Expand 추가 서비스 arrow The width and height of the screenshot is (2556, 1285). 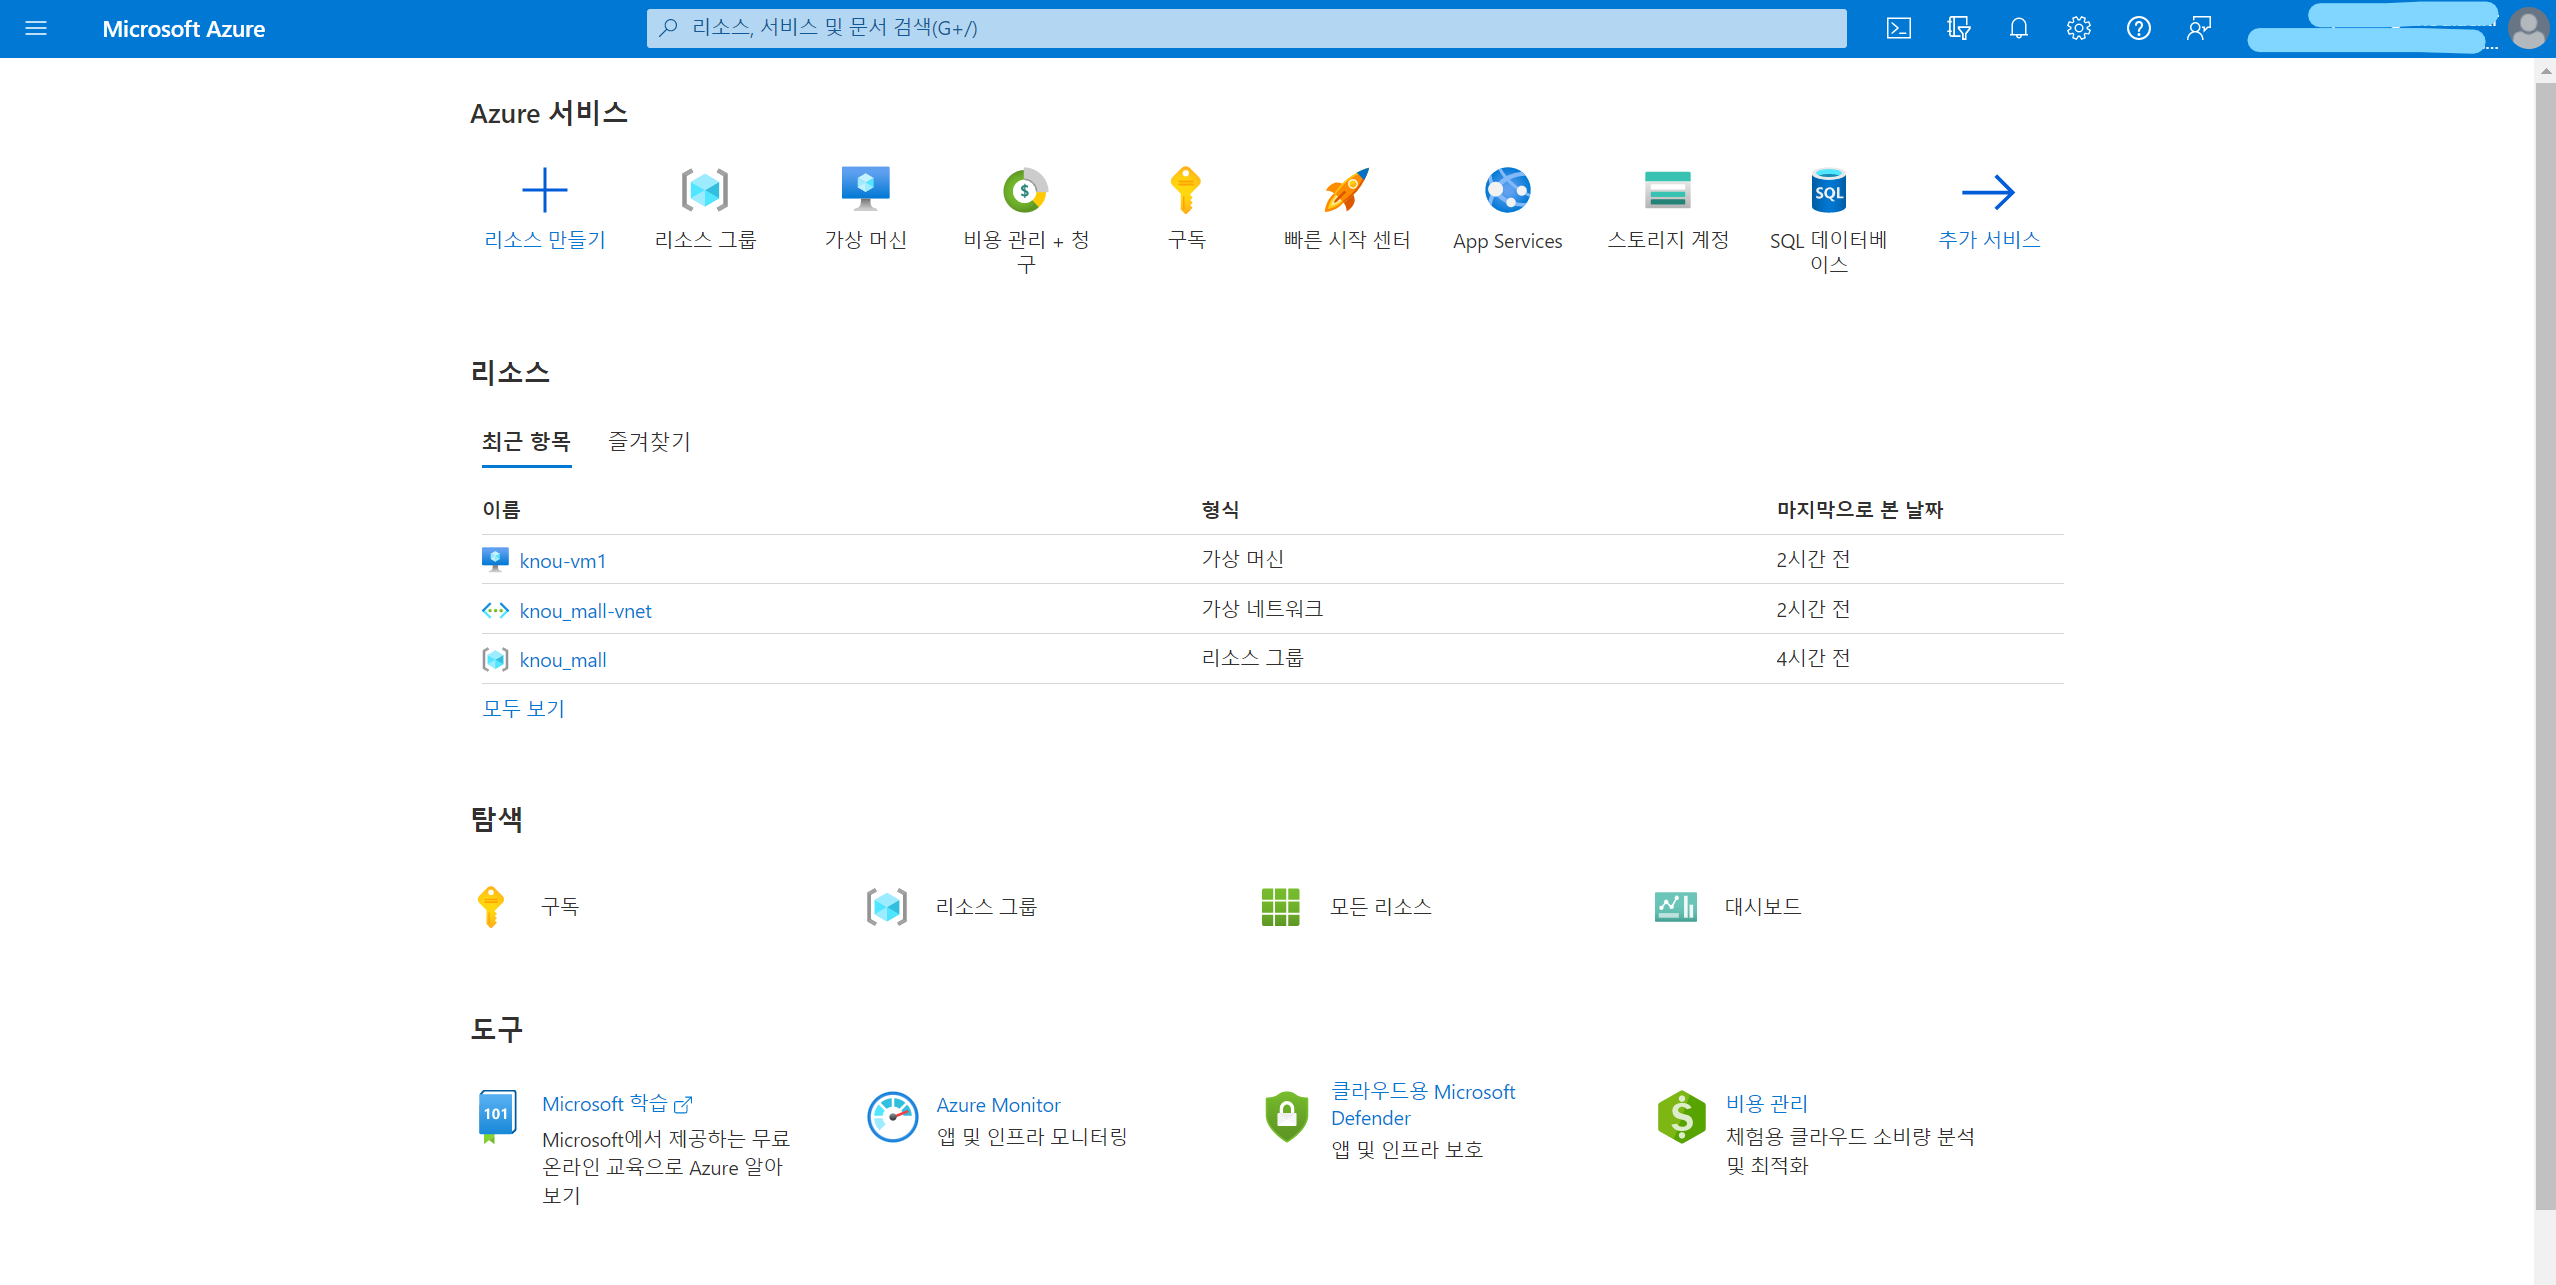coord(1988,192)
